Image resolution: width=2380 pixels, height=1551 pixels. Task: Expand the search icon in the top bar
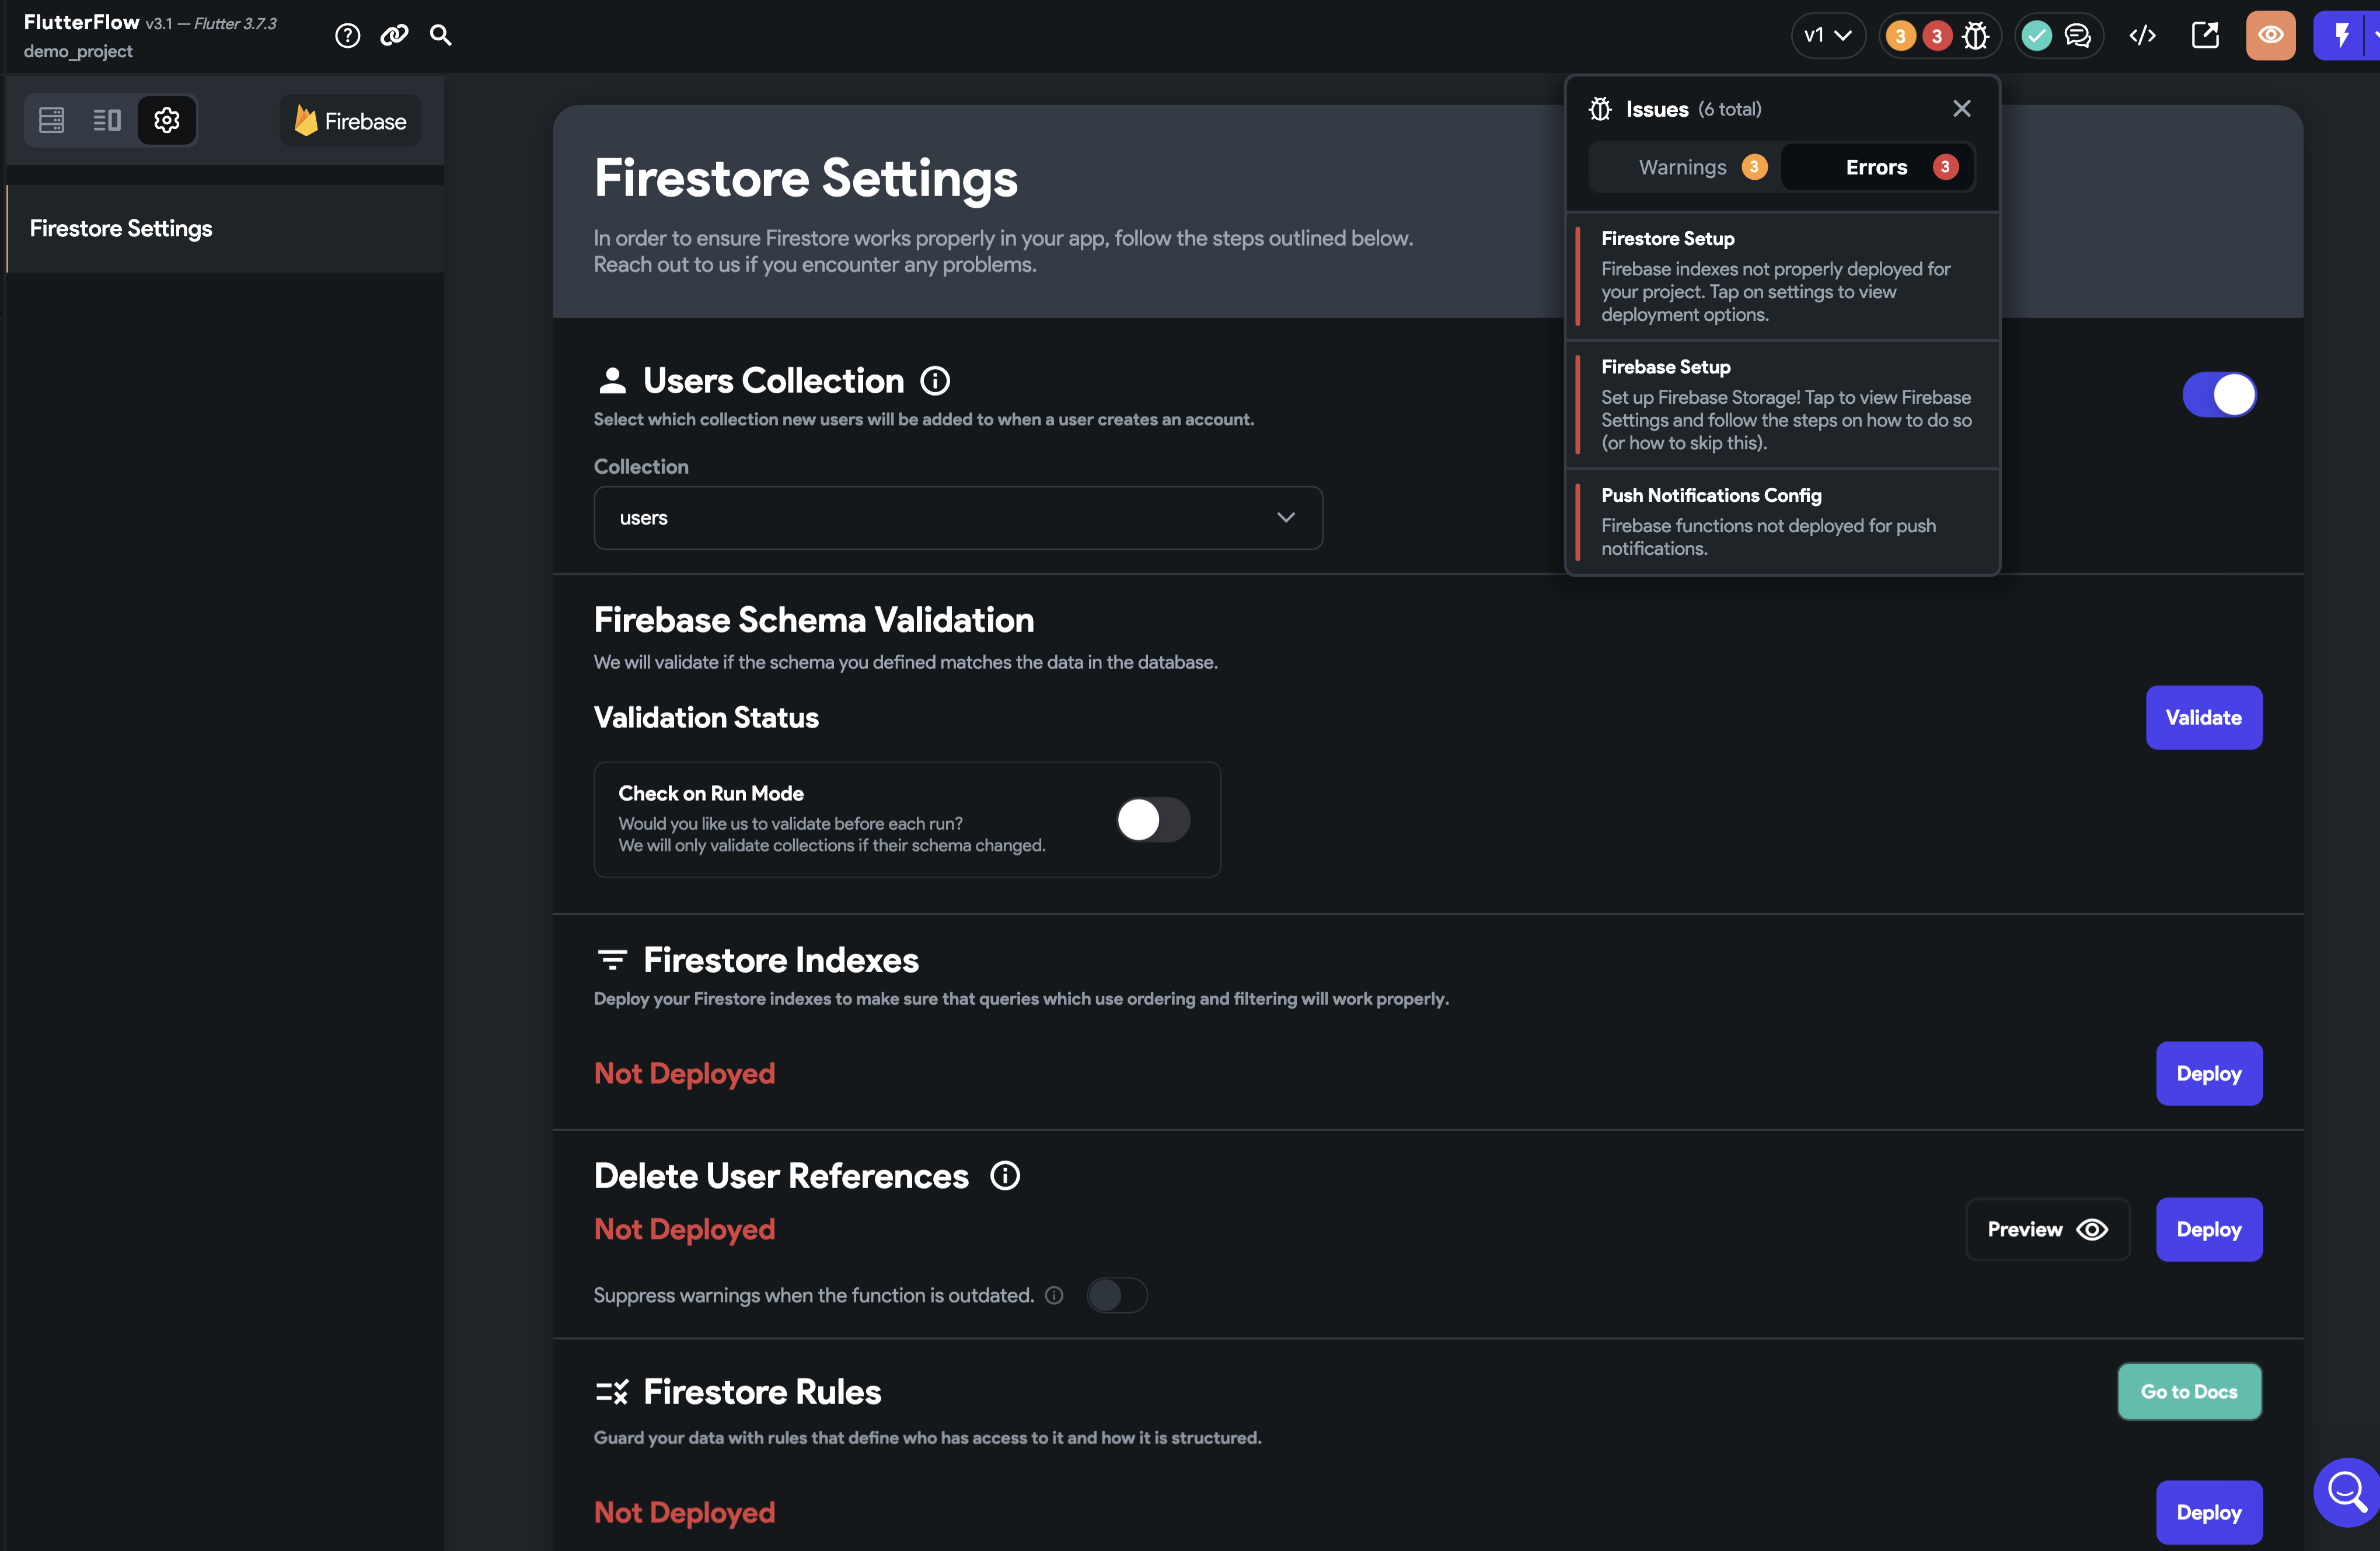pyautogui.click(x=441, y=35)
